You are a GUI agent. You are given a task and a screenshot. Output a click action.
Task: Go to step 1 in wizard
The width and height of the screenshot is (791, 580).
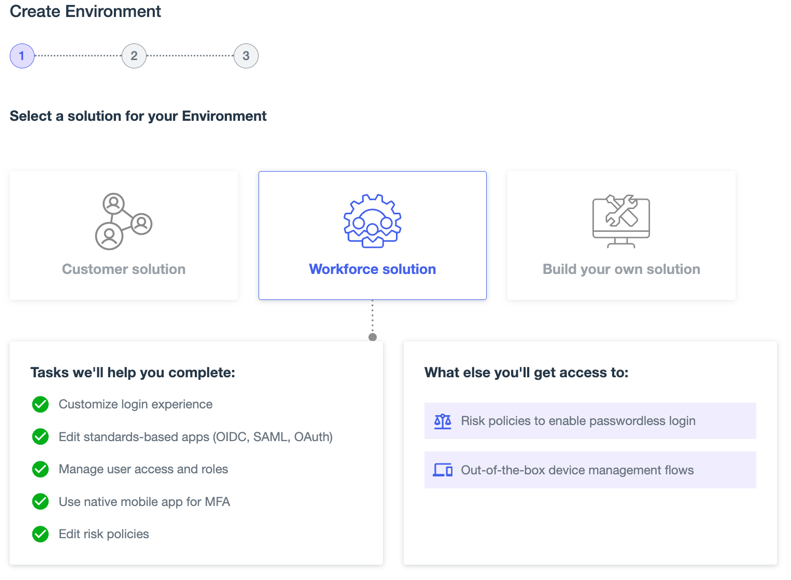[22, 56]
